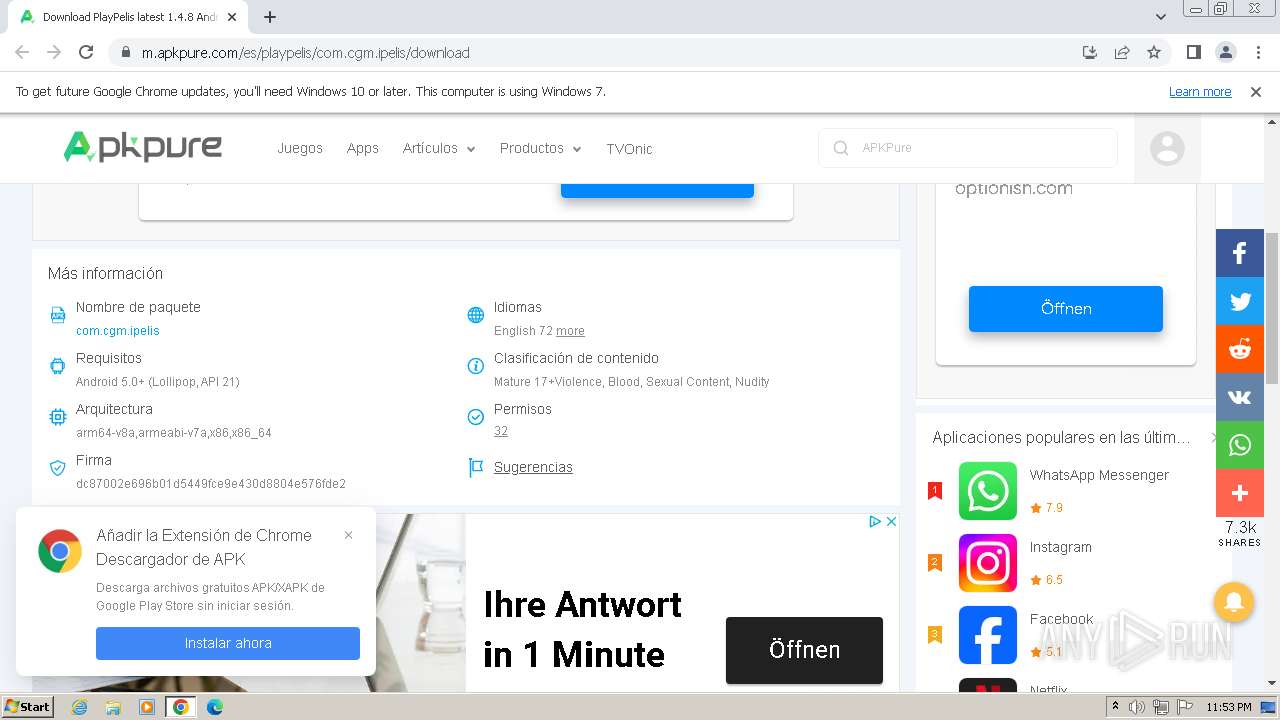Close the banner ad with X
The height and width of the screenshot is (720, 1280).
(x=891, y=521)
